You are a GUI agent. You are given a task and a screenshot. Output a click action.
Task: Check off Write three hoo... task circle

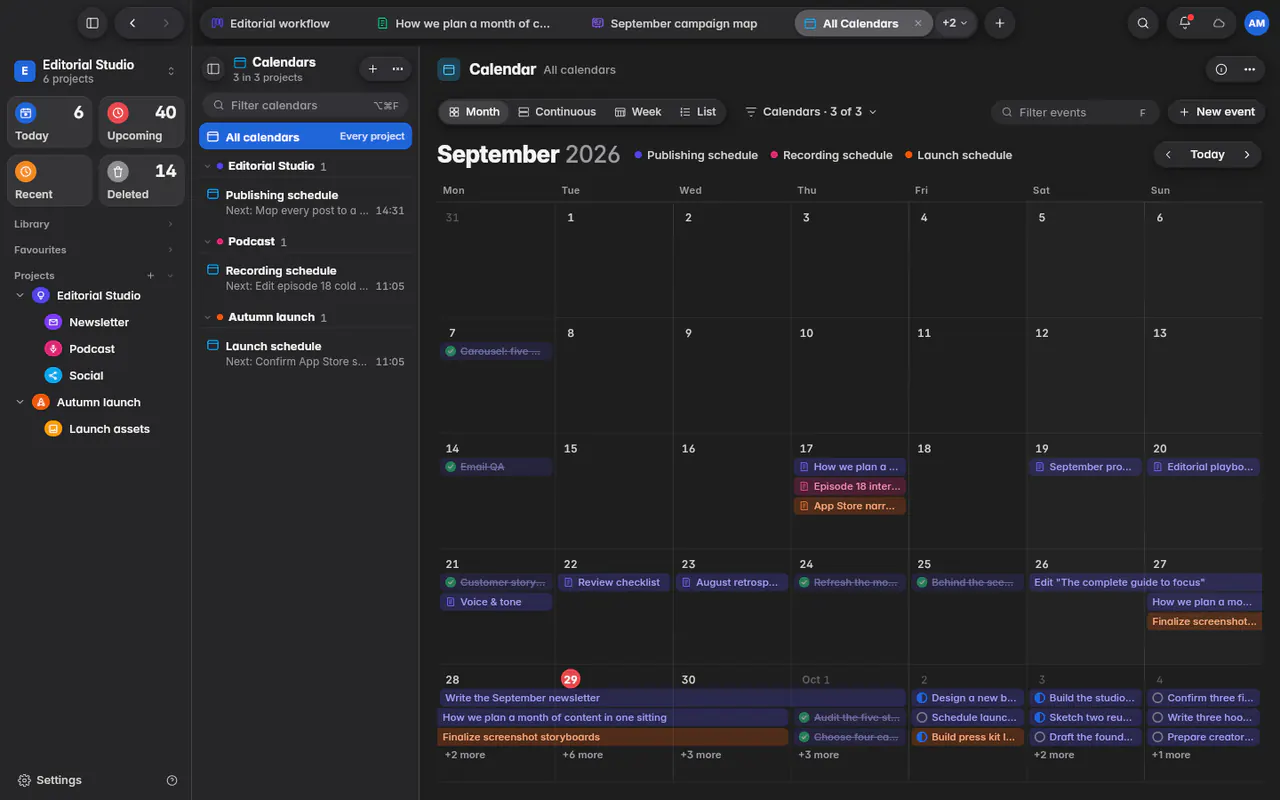[1158, 717]
